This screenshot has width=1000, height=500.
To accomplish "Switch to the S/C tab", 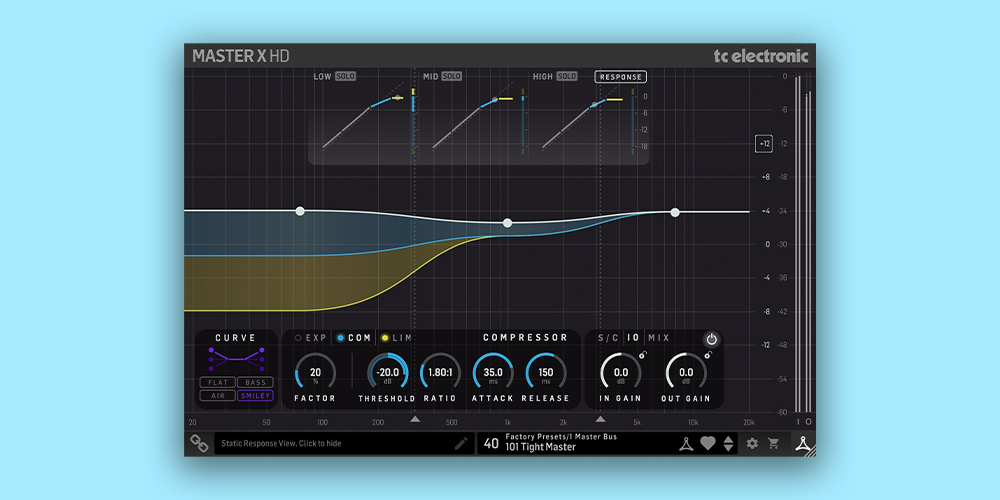I will pos(607,338).
